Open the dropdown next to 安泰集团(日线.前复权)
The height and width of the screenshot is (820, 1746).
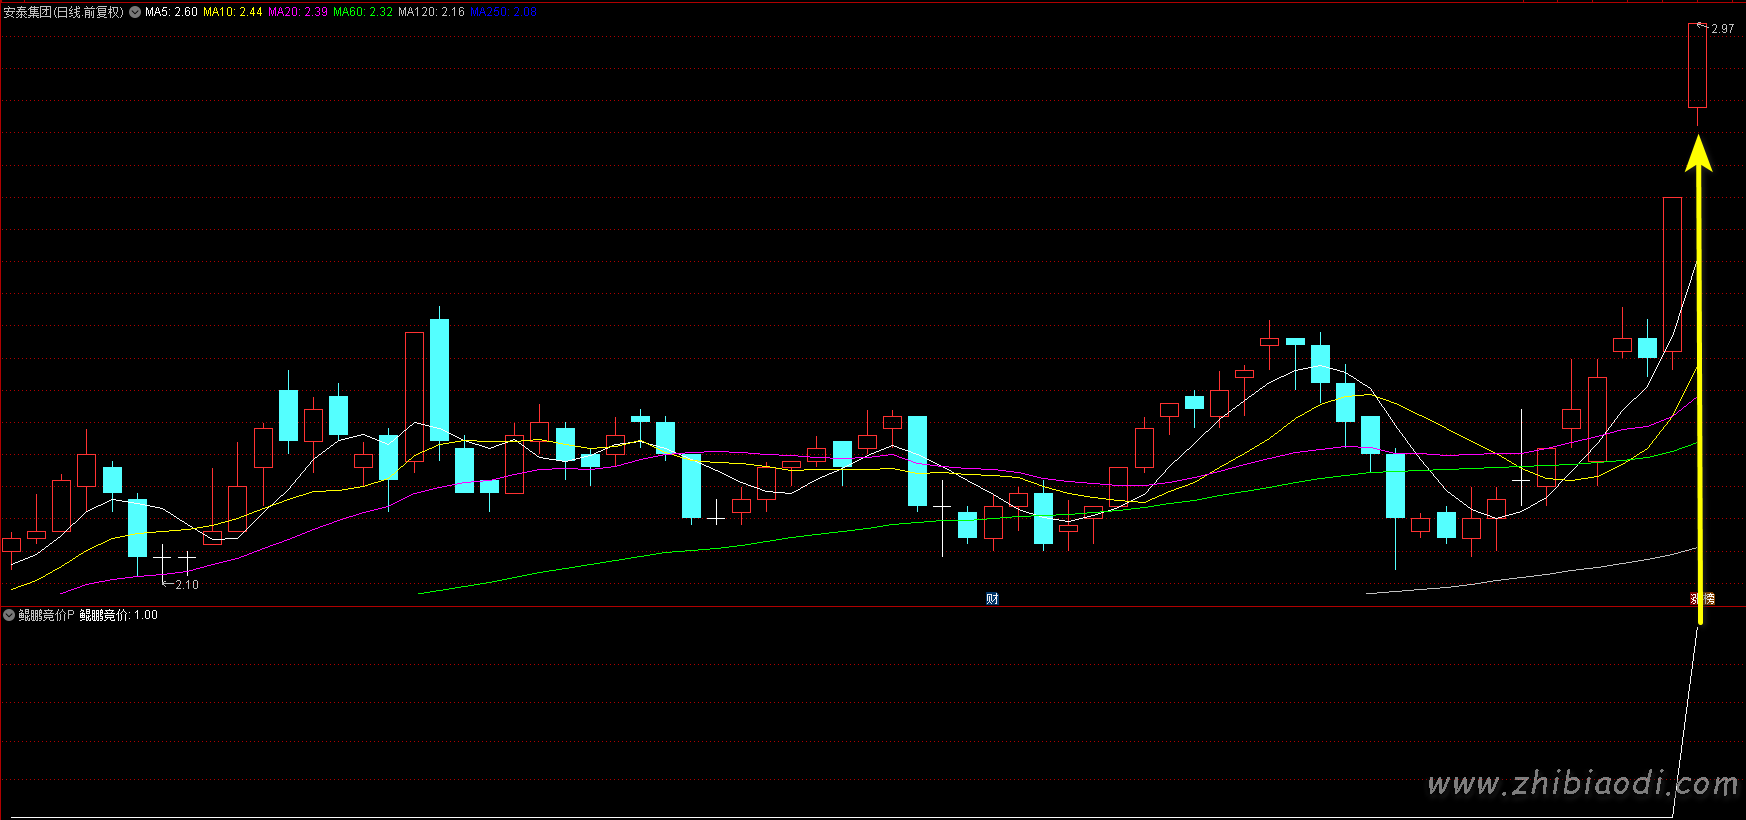click(135, 13)
